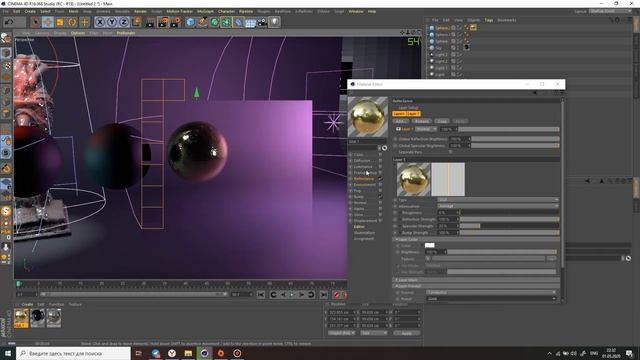640x360 pixels.
Task: Open the Object (Rel) coordinates dropdown
Action: pyautogui.click(x=342, y=333)
